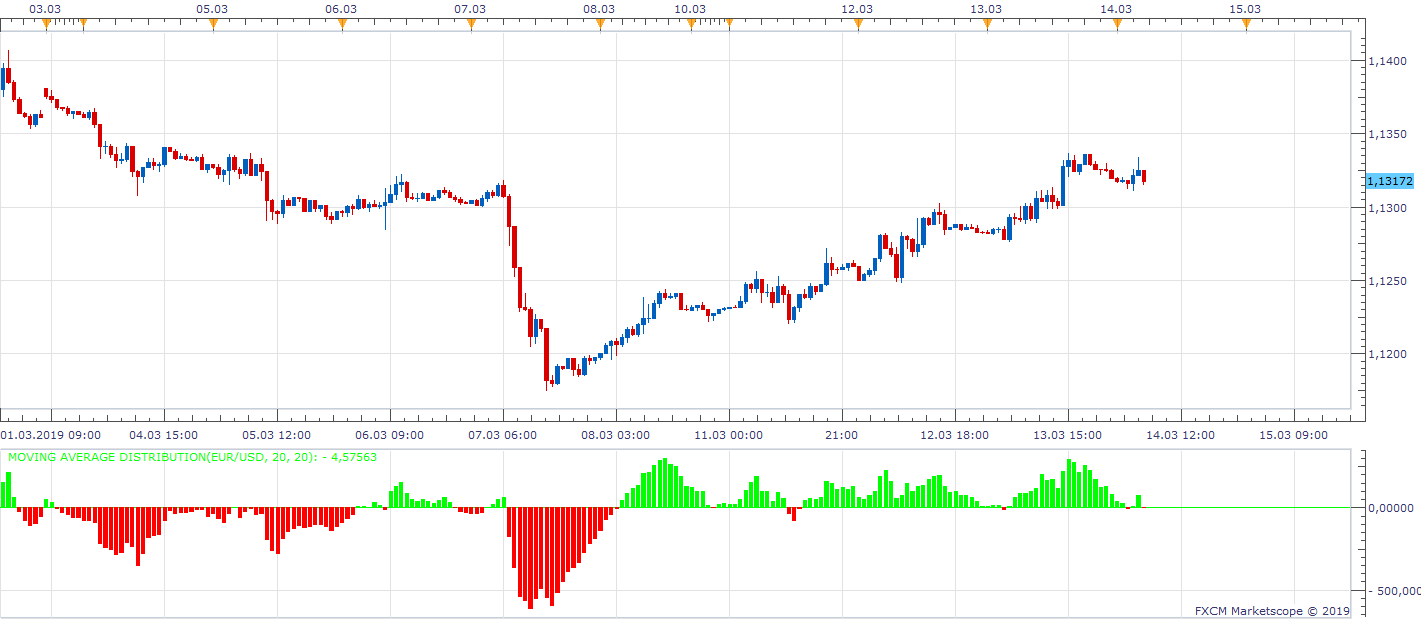Click the Moving Average Distribution indicator label

192,457
